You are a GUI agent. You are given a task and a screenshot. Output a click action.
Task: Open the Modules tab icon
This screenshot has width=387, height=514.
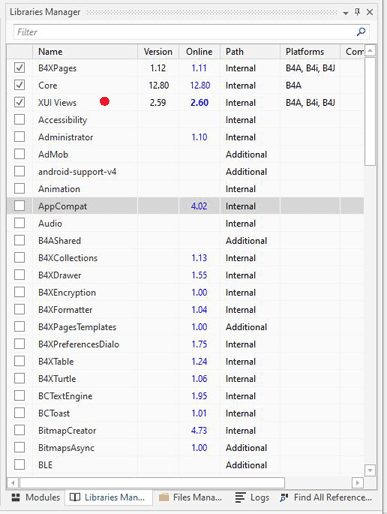(16, 497)
